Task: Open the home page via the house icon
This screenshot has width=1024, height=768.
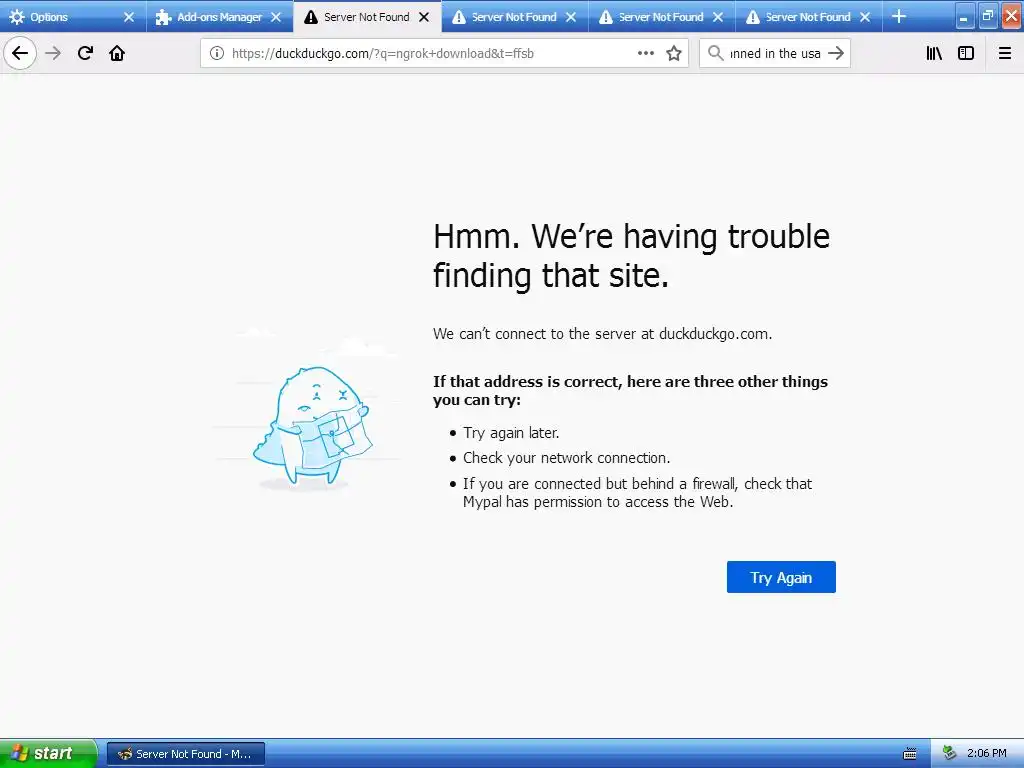Action: tap(117, 53)
